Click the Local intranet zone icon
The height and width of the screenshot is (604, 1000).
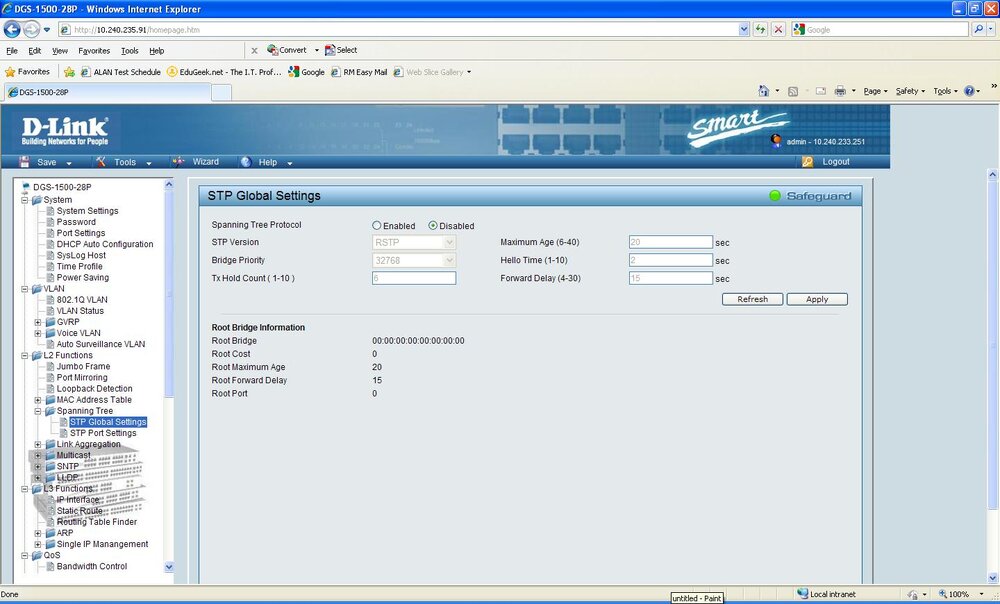pos(803,594)
